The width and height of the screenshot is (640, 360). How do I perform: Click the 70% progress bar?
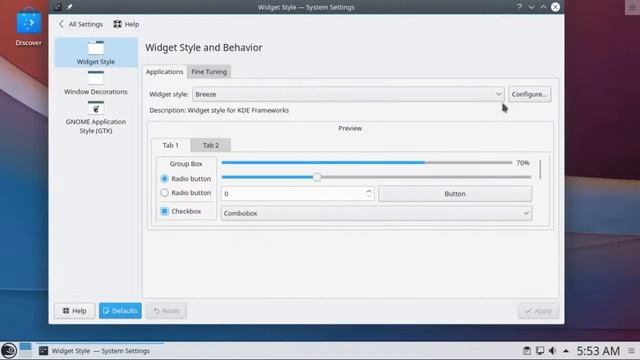tap(367, 162)
